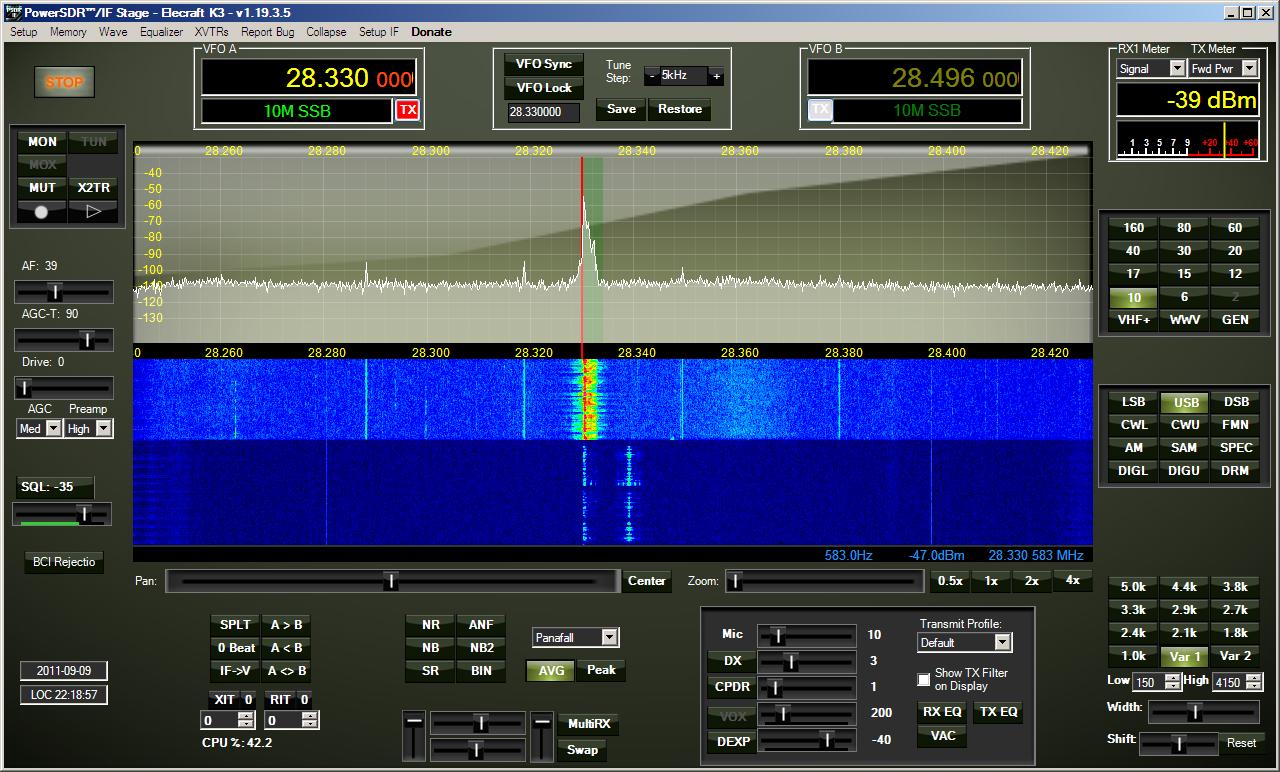Click the VFO A frequency display
Image resolution: width=1280 pixels, height=772 pixels.
tap(310, 77)
